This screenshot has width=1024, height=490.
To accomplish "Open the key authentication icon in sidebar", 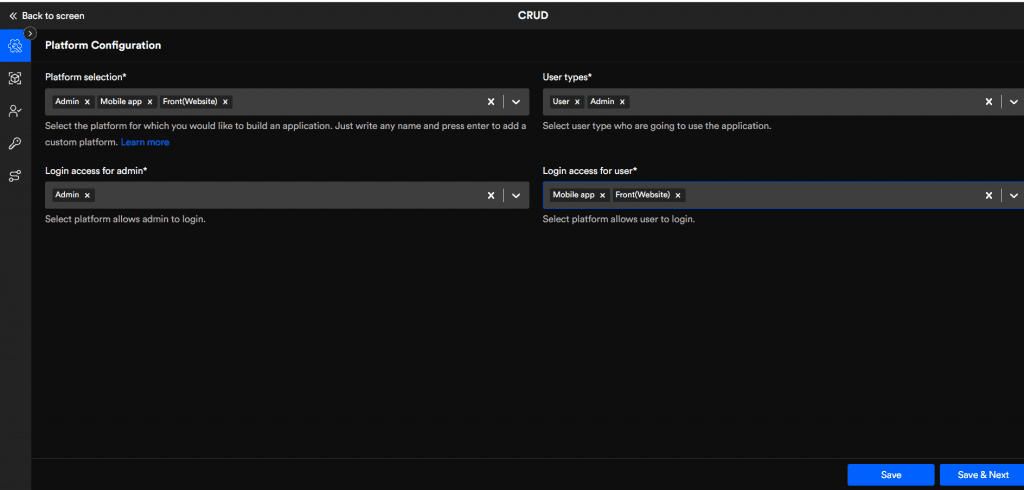I will pos(15,143).
